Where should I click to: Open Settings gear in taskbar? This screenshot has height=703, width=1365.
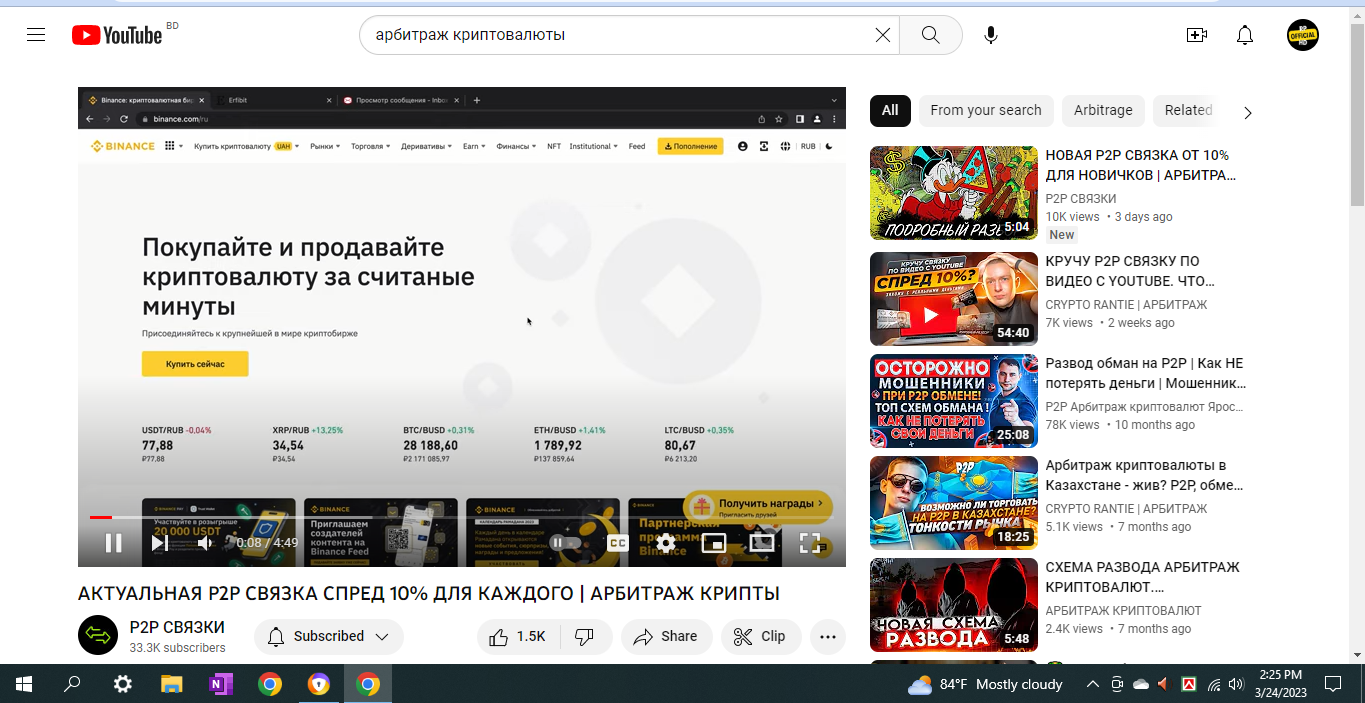tap(122, 684)
